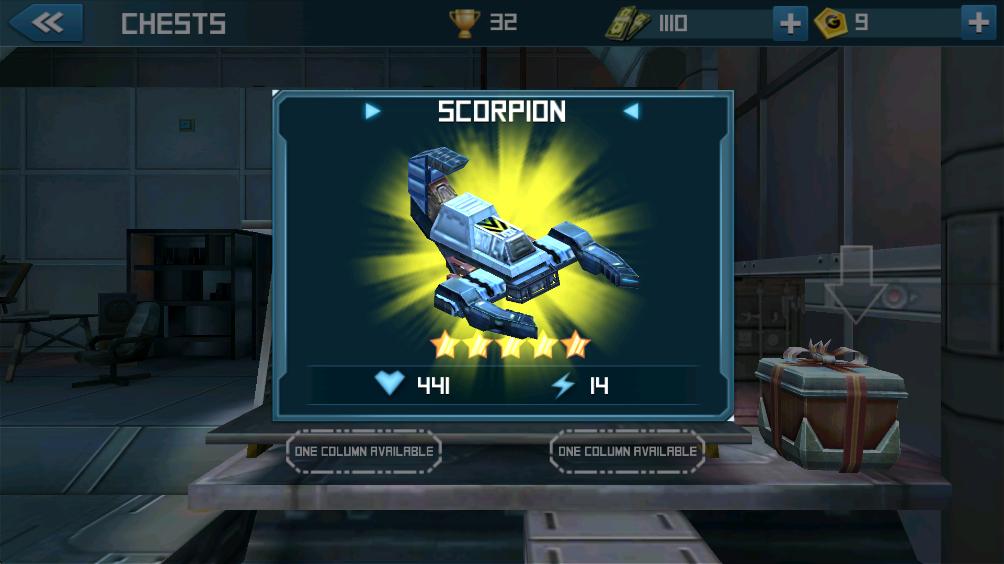Tap the 441 health value

coord(433,385)
